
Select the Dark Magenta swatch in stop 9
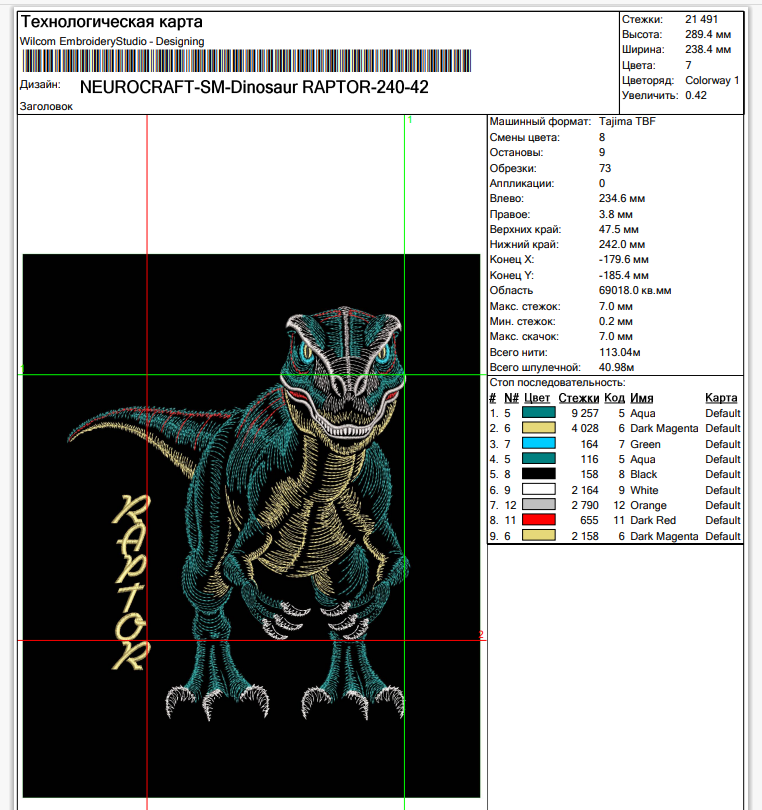click(539, 537)
